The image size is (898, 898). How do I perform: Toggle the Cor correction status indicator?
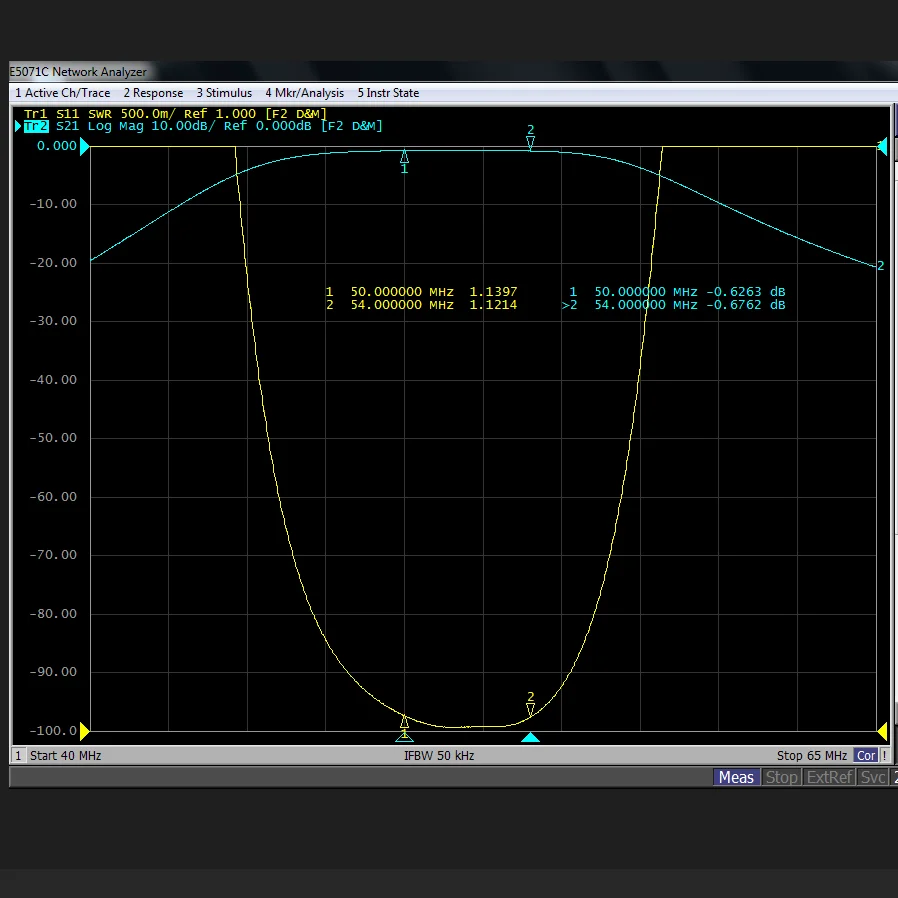click(866, 756)
